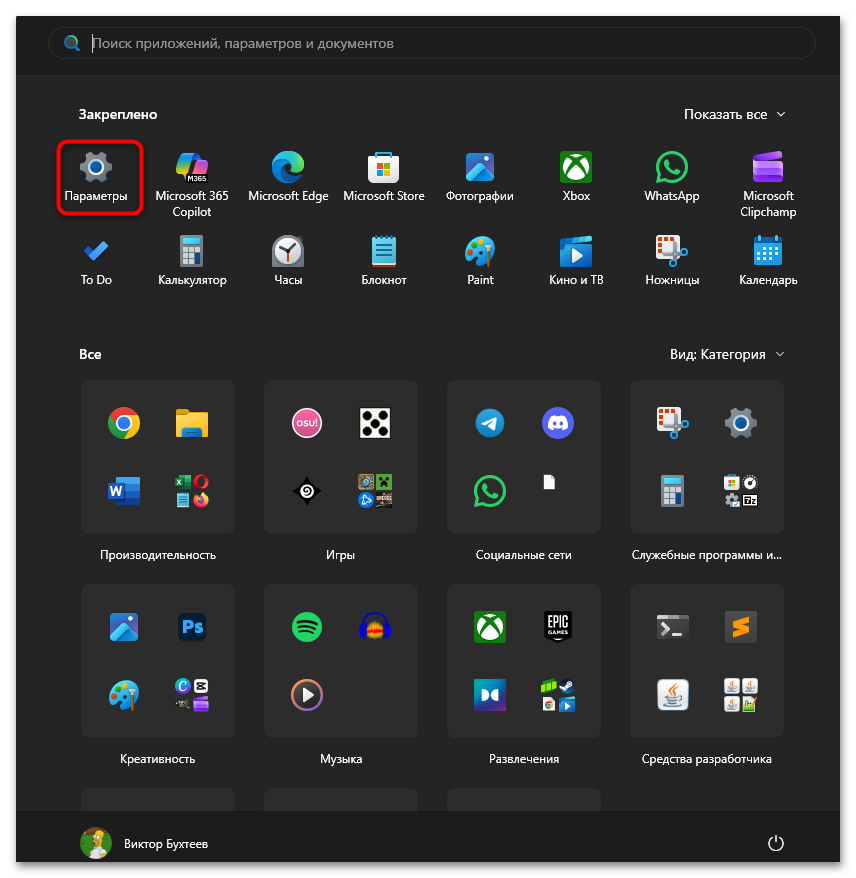
Task: Open Microsoft Clipchamp
Action: pos(768,185)
